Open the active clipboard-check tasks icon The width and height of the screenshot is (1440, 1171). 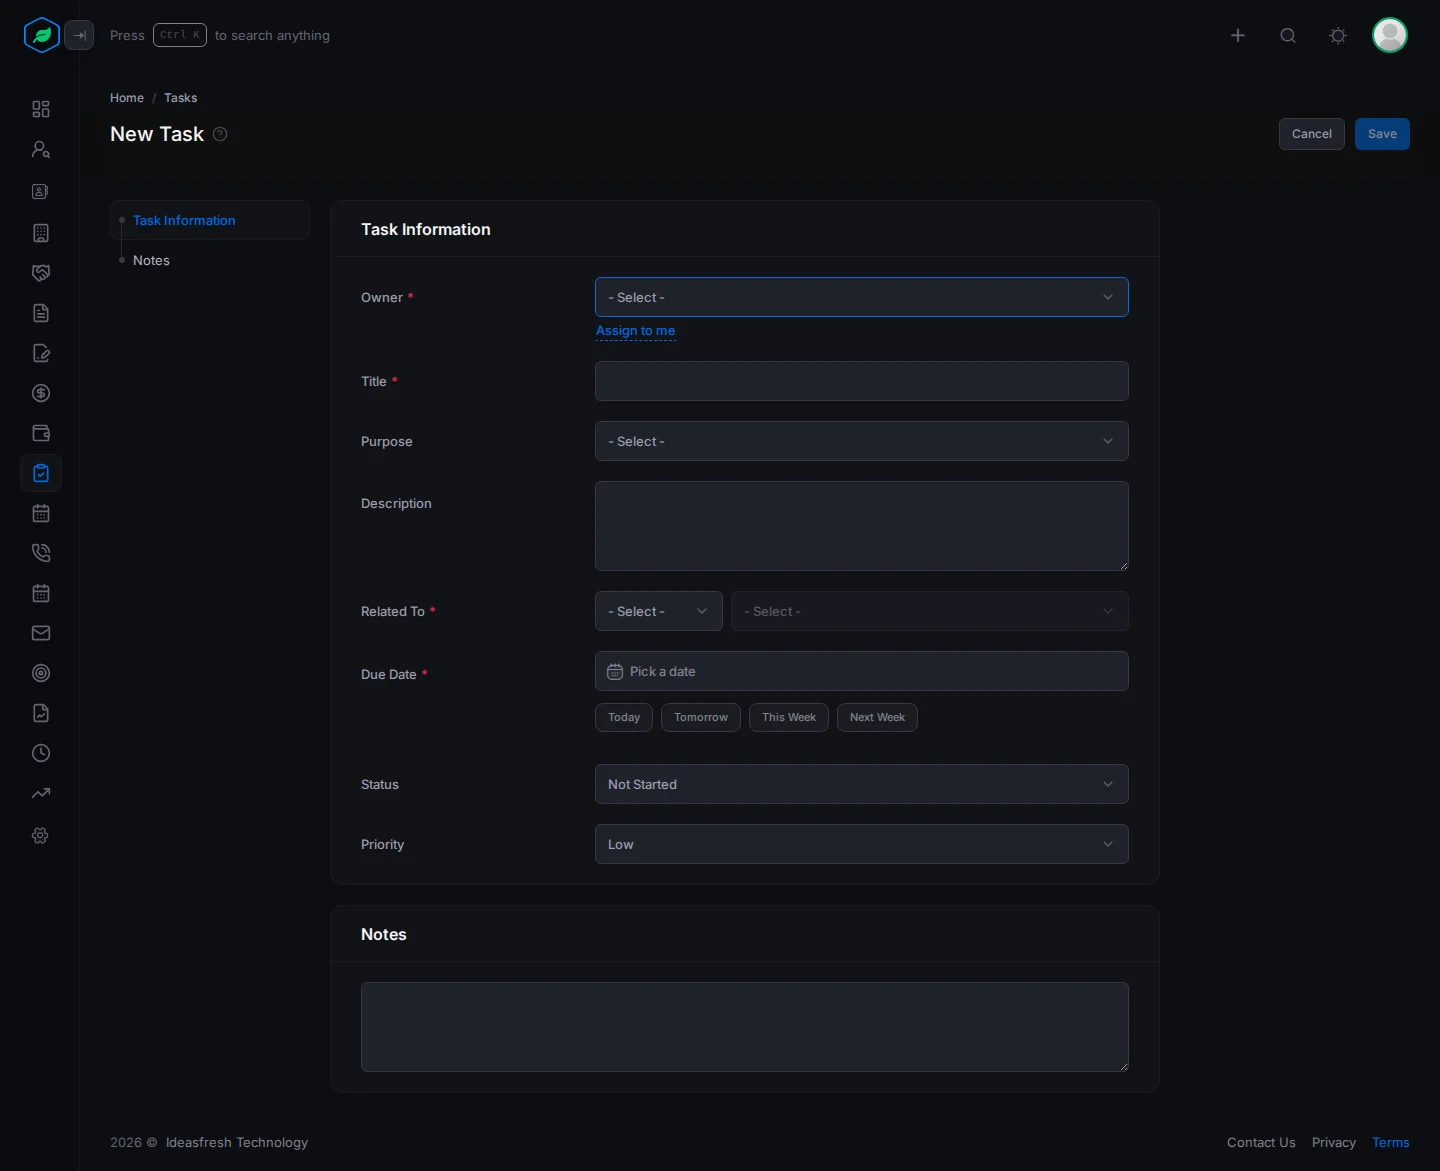coord(41,473)
